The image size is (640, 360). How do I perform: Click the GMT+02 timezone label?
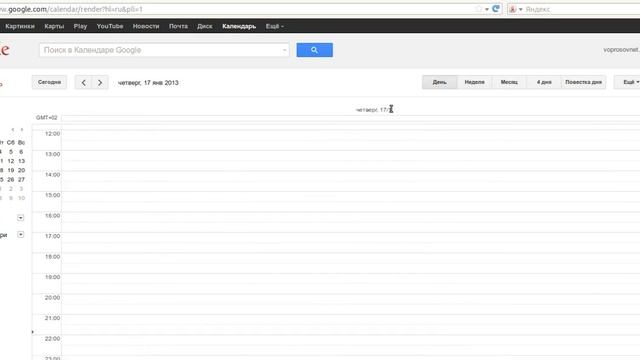pos(47,118)
